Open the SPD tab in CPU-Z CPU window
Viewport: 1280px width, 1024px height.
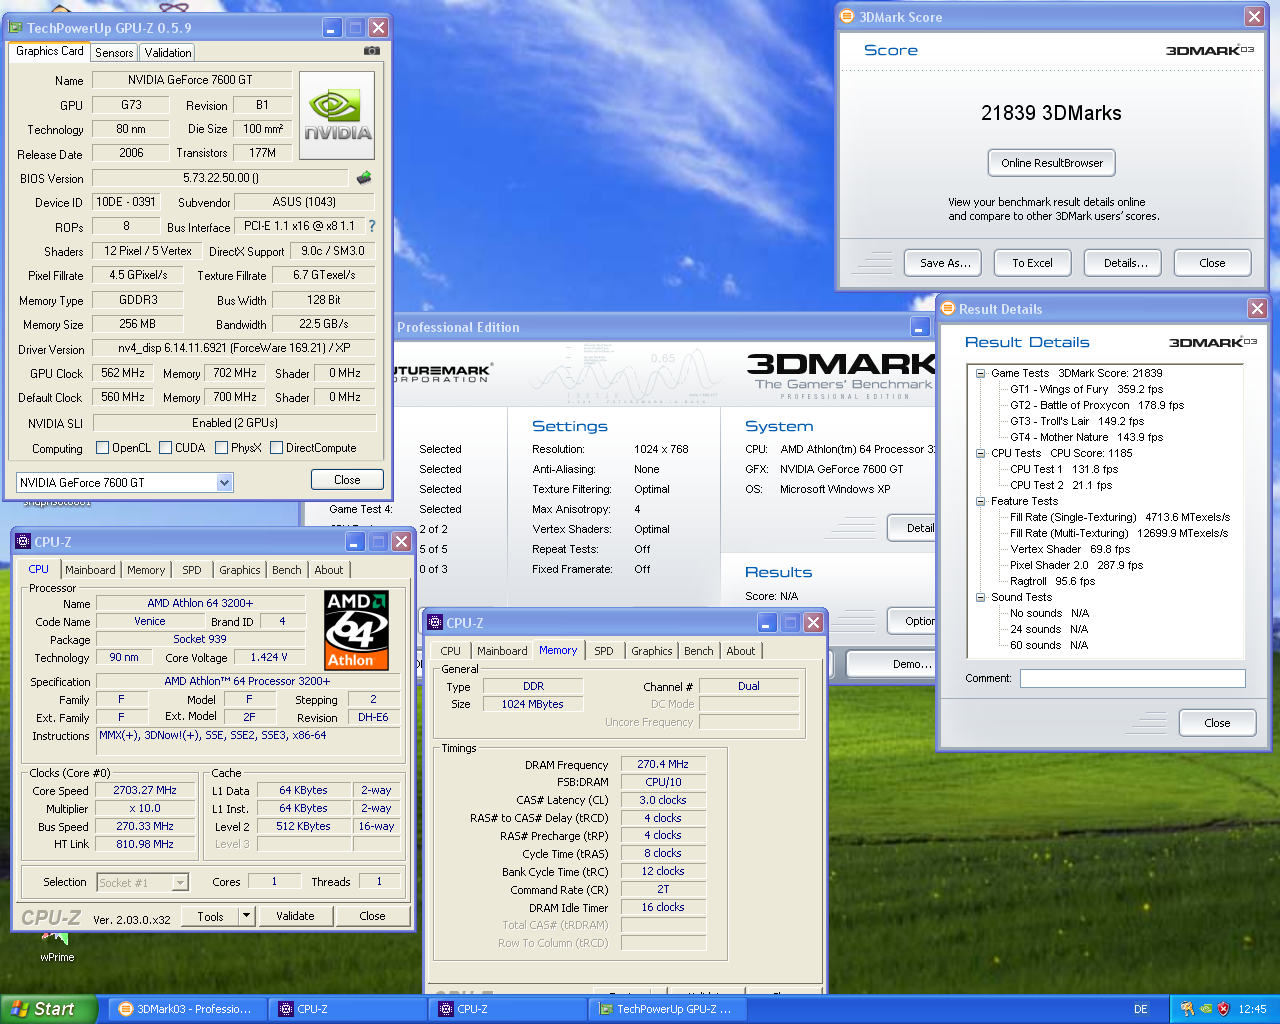[x=192, y=570]
